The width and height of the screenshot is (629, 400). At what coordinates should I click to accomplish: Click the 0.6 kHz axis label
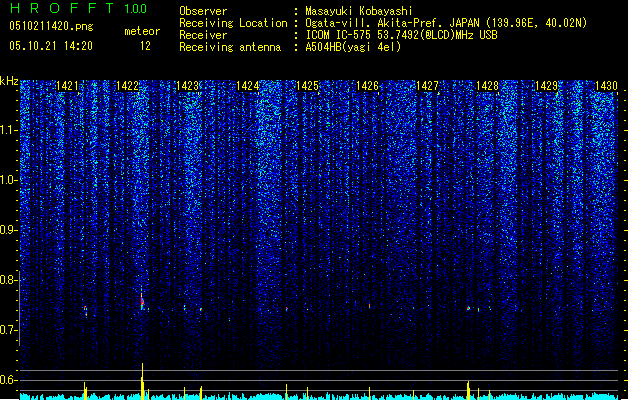point(9,380)
